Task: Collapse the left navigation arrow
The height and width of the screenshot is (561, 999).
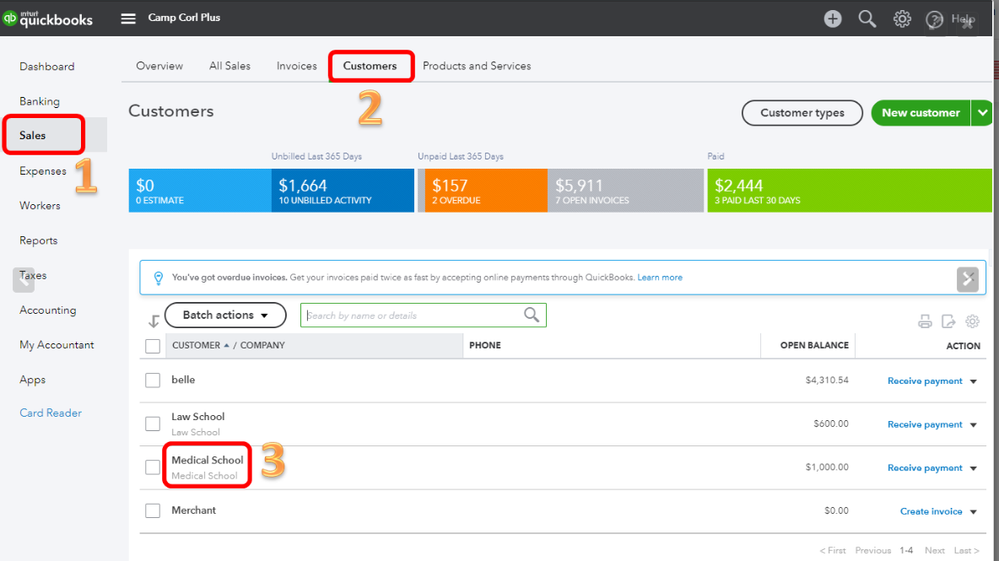Action: [x=24, y=280]
